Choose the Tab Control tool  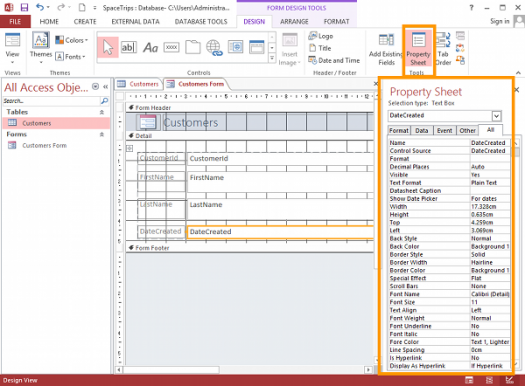coord(193,47)
